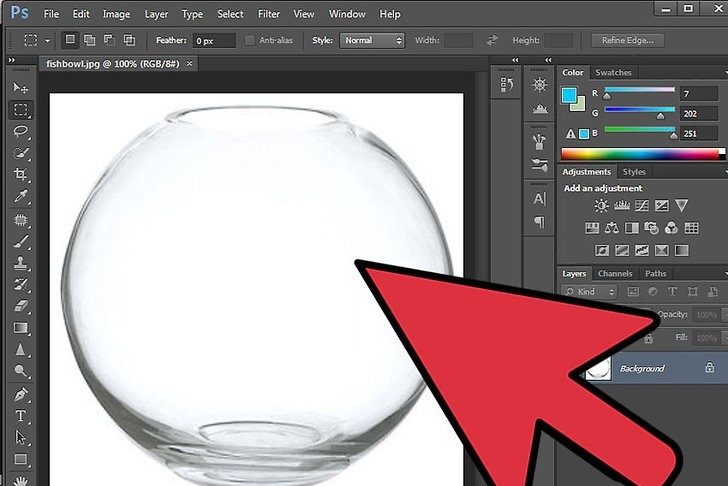Image resolution: width=728 pixels, height=486 pixels.
Task: Enable the Anti-alias checkbox
Action: coord(251,41)
